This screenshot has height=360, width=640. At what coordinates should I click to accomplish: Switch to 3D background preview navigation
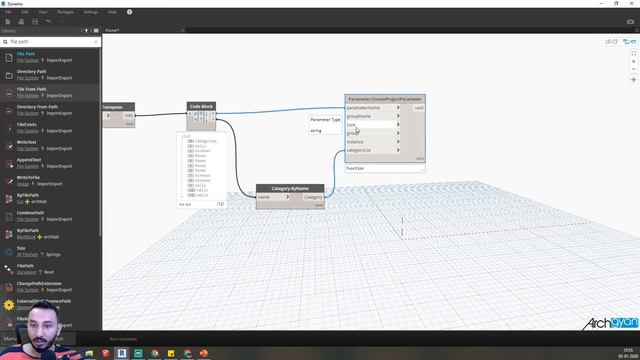coord(611,42)
